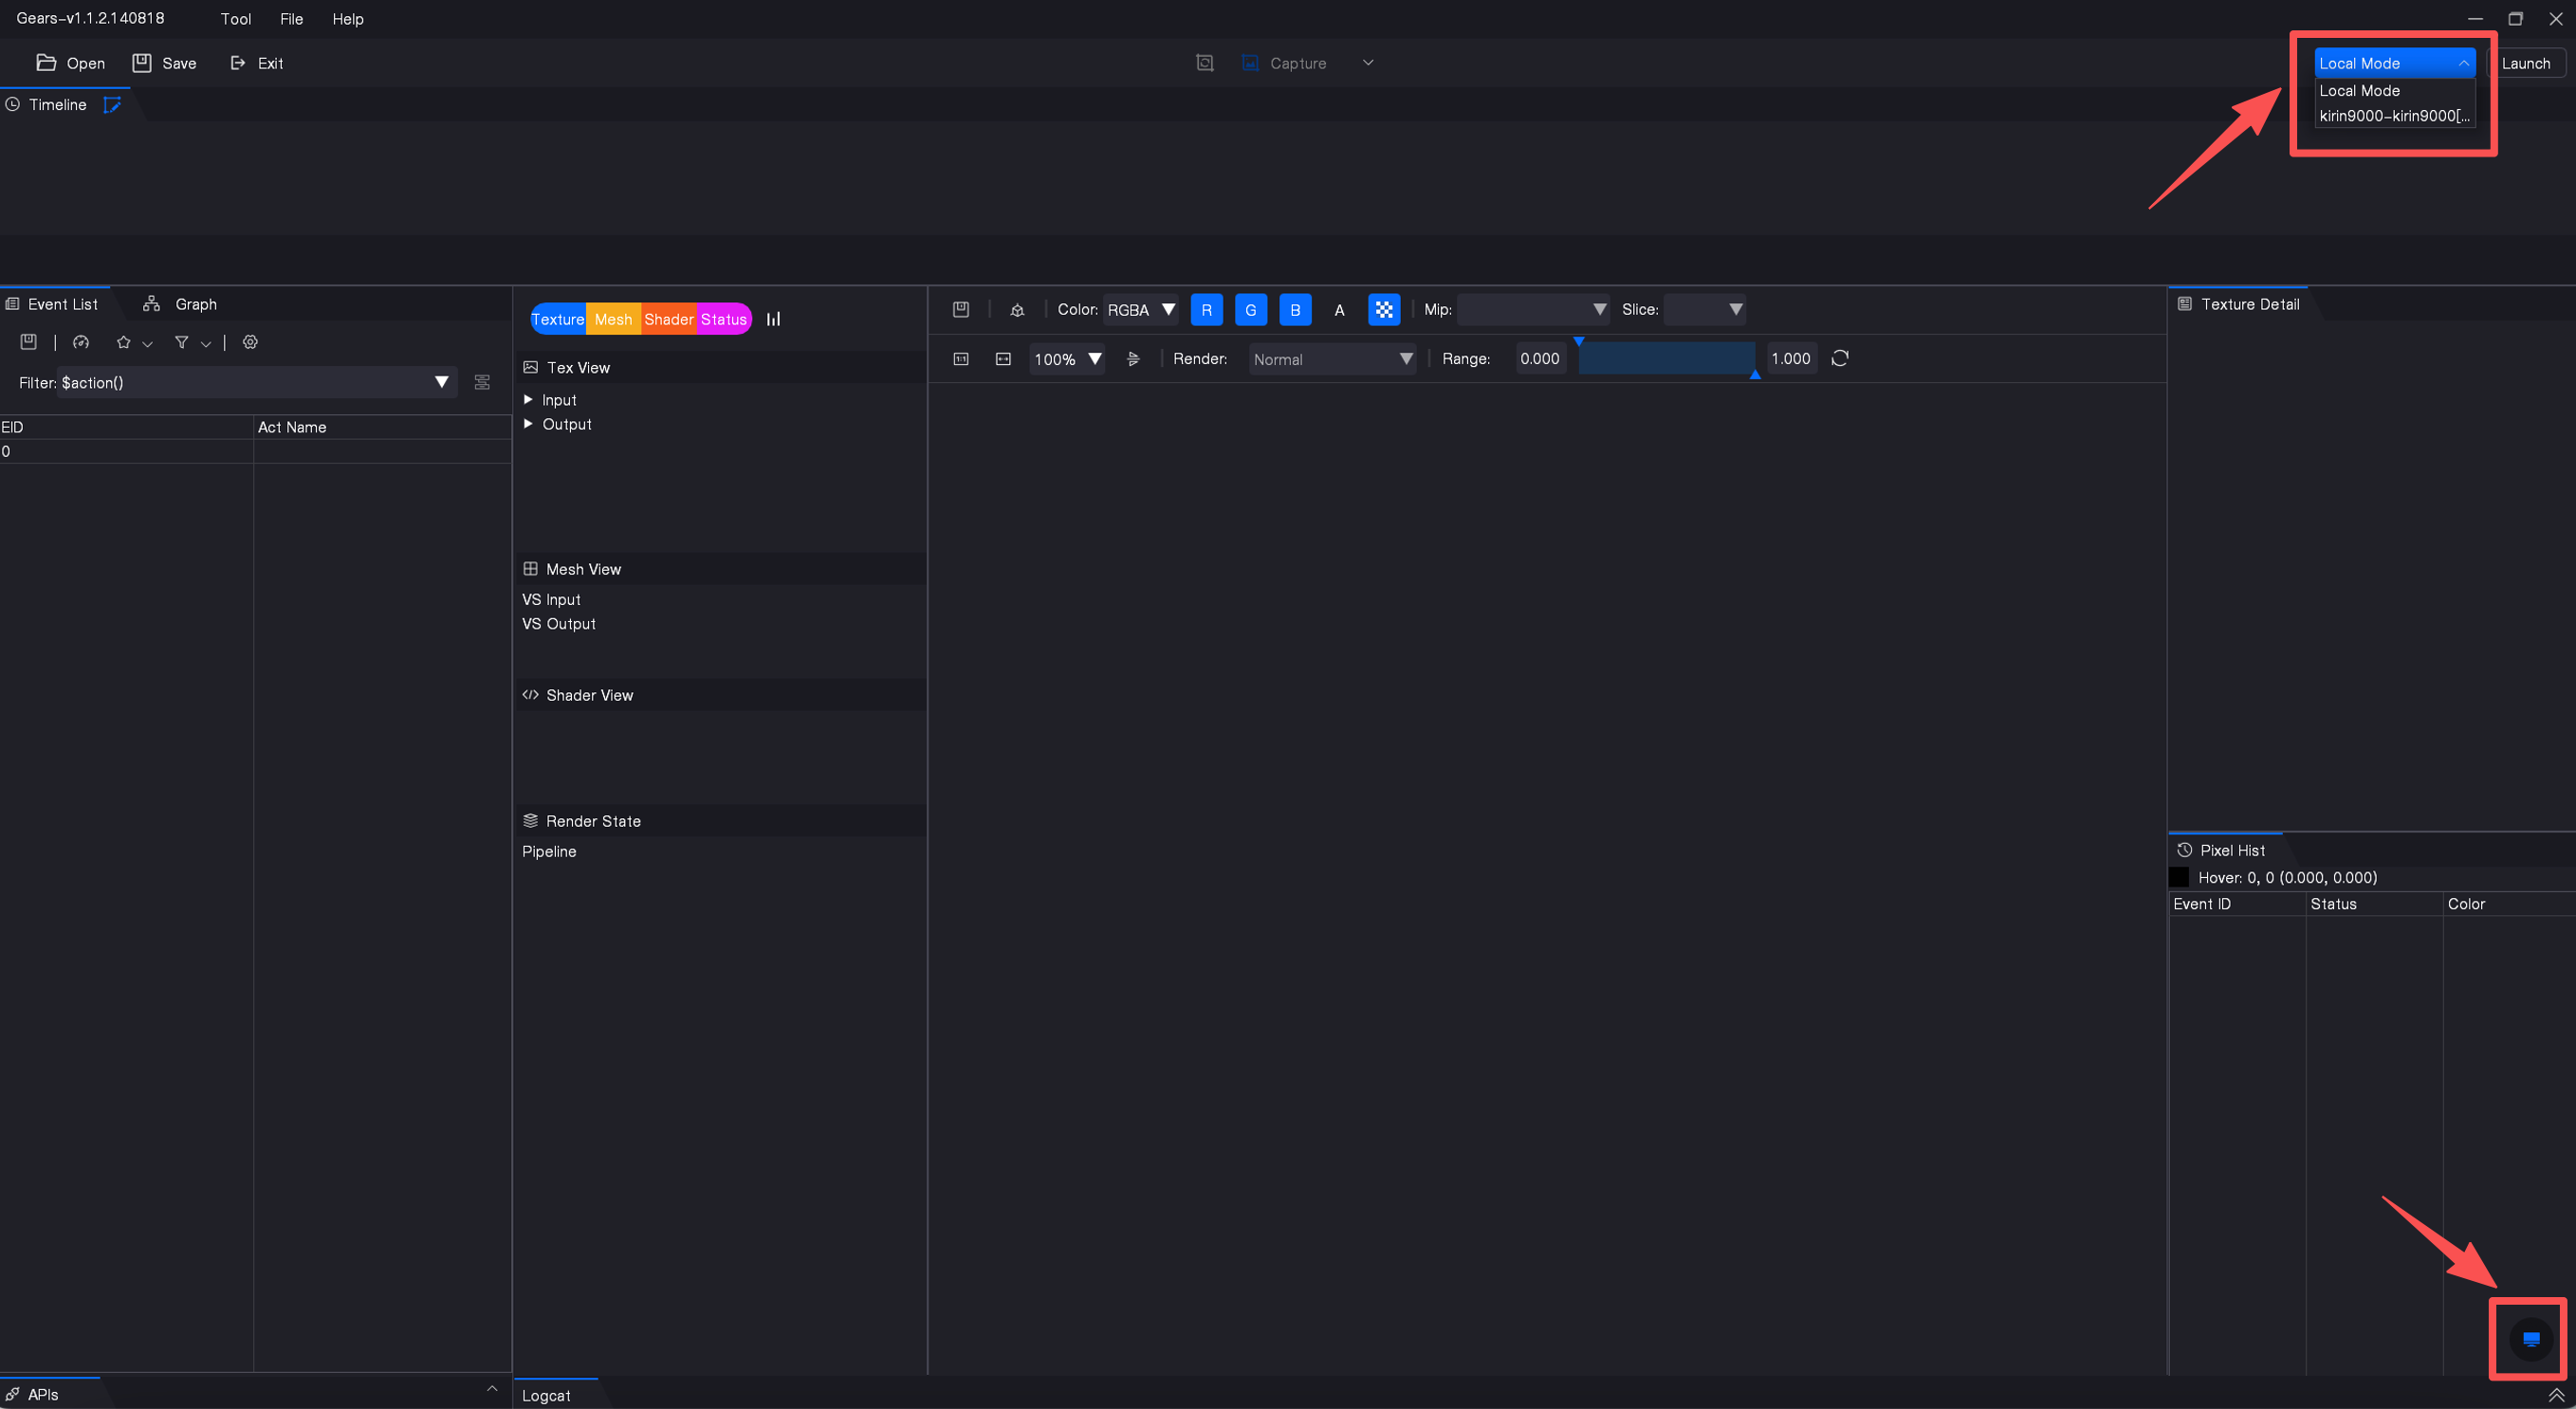2576x1409 pixels.
Task: Toggle the checkerboard background
Action: click(x=1384, y=310)
